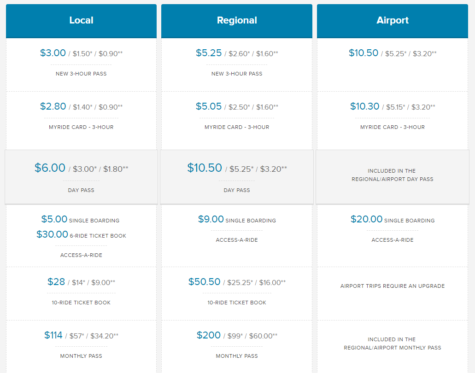Click the Regional $200 Monthly Pass price
This screenshot has width=475, height=373.
208,335
